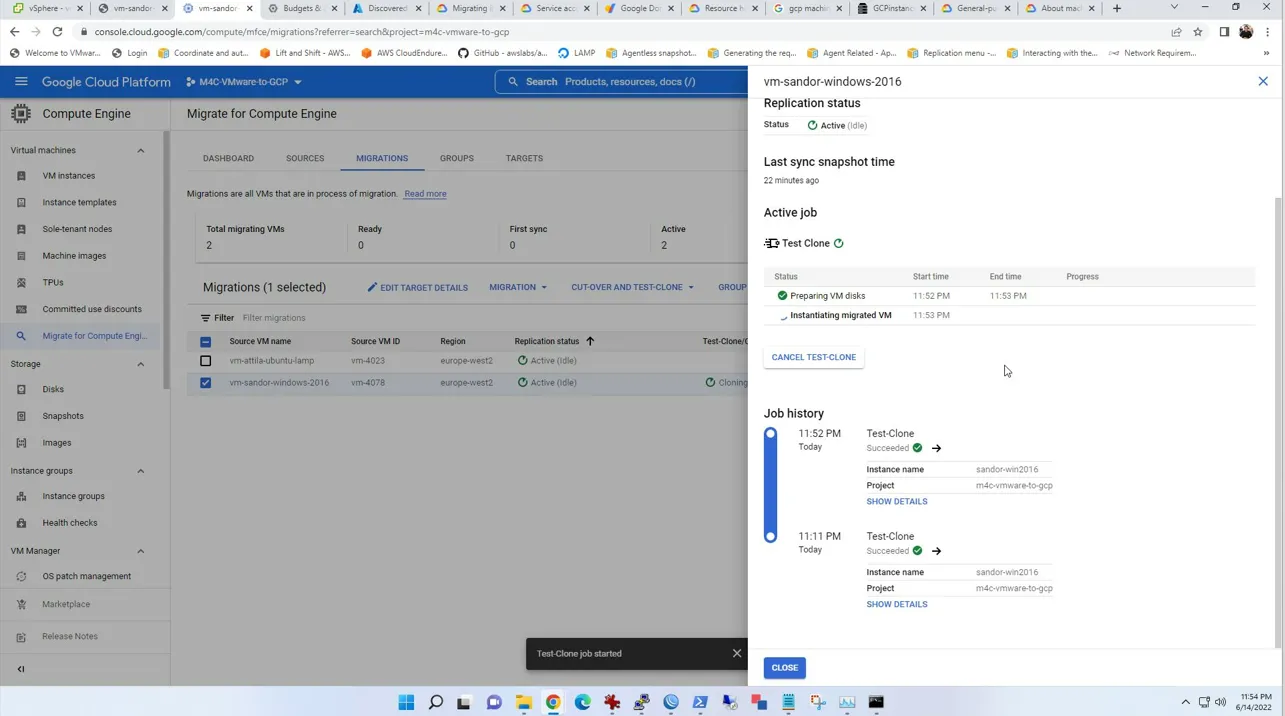Open the MIGRATION dropdown menu
Screen dimensions: 1285x716
point(518,287)
